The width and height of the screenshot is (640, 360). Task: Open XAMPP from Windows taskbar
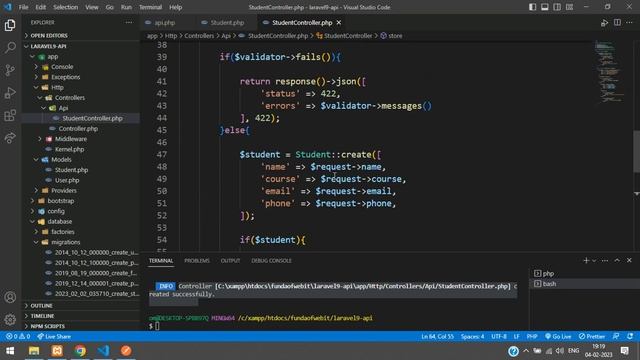tap(57, 351)
